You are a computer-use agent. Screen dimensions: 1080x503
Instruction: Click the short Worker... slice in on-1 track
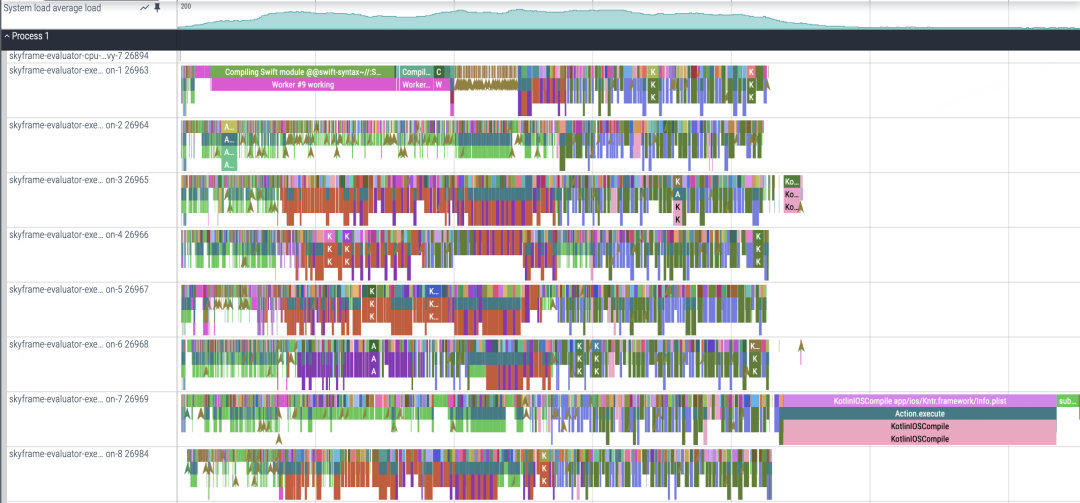click(x=415, y=85)
